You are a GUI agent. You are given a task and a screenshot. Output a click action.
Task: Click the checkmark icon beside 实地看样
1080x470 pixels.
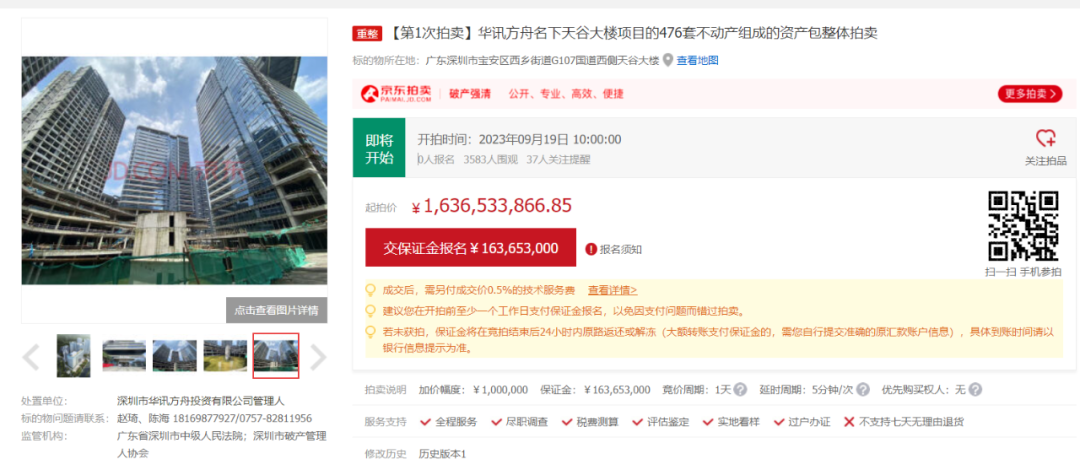pos(708,422)
